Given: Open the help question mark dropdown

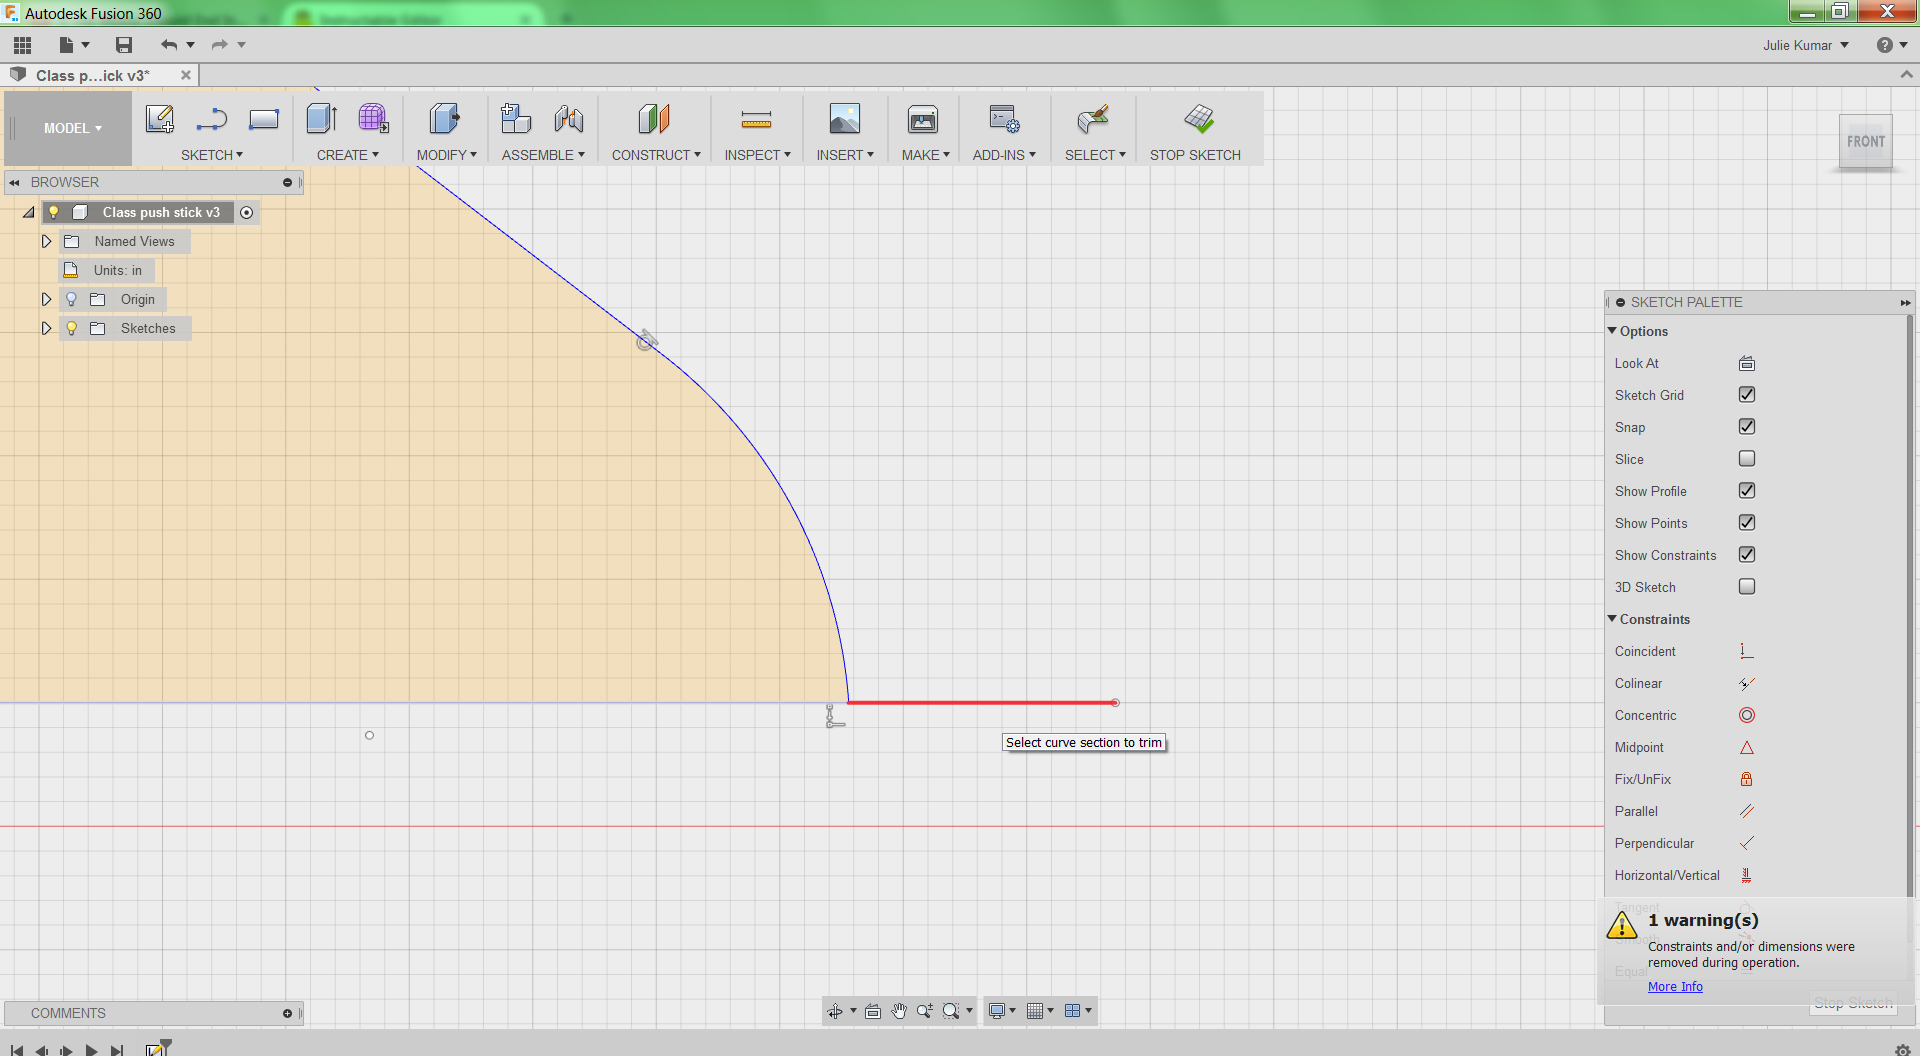Looking at the screenshot, I should [x=1891, y=45].
